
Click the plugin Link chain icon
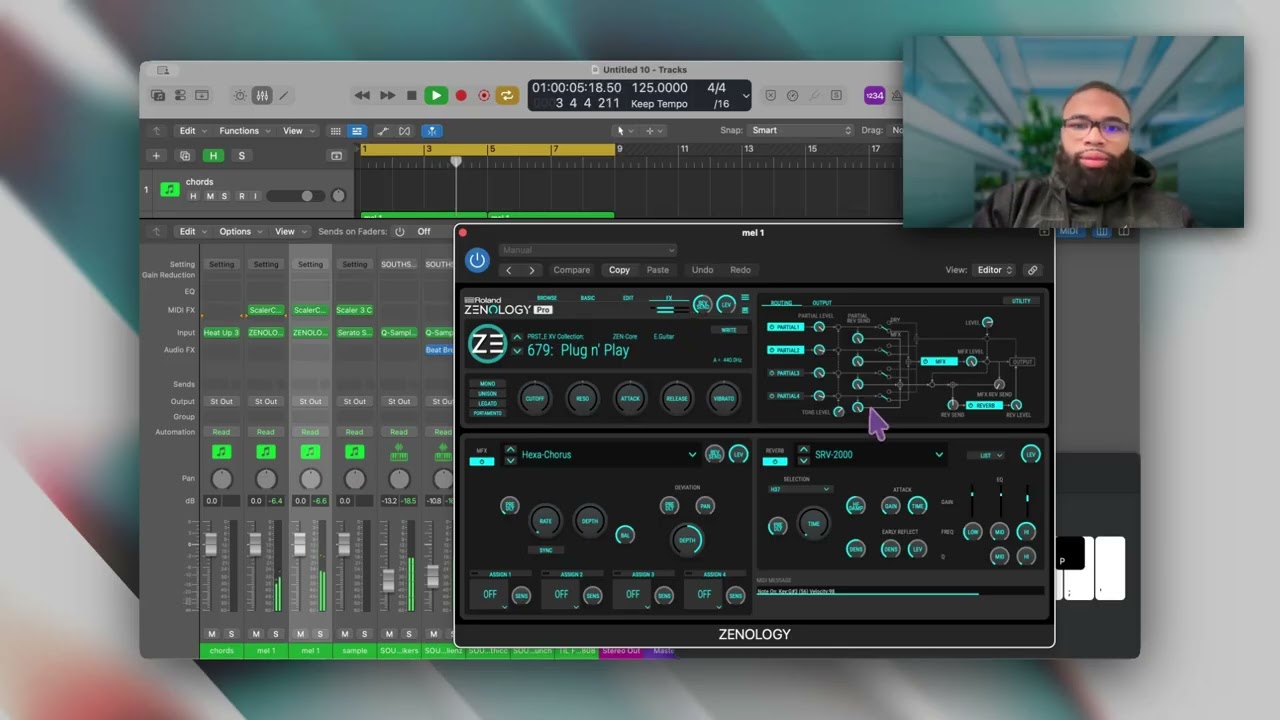(1032, 270)
